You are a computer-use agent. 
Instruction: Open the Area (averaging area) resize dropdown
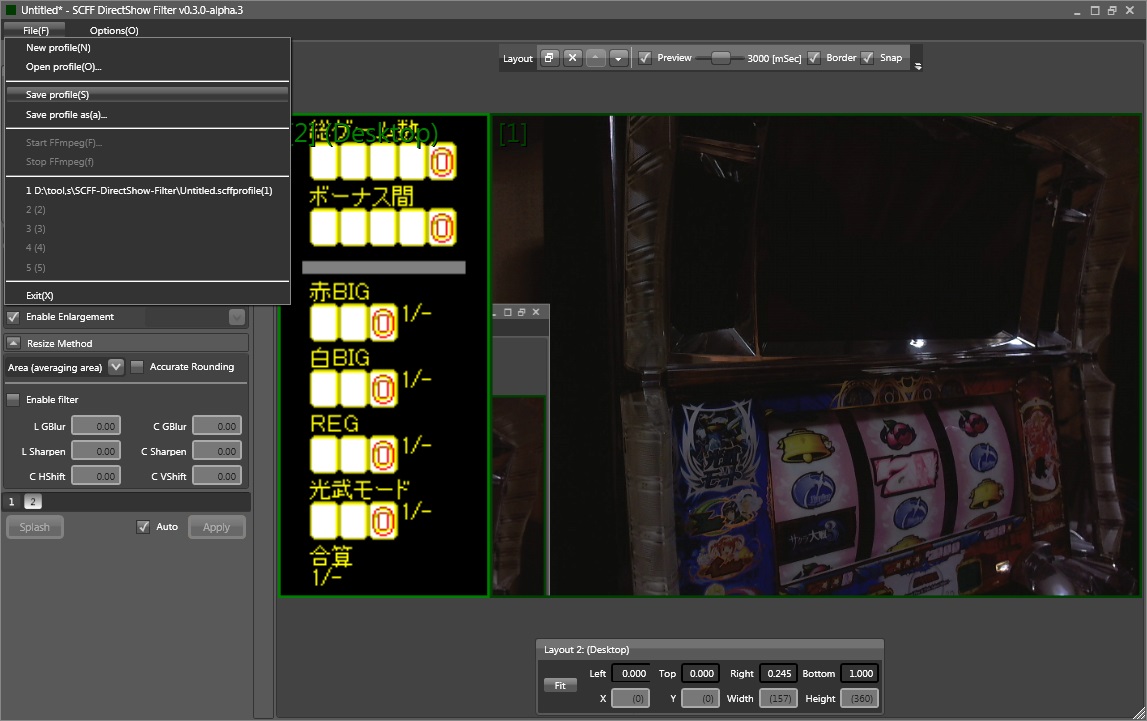click(x=116, y=367)
